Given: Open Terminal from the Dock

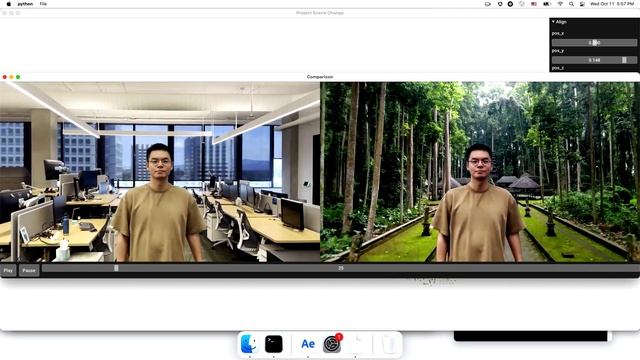Looking at the screenshot, I should [273, 344].
